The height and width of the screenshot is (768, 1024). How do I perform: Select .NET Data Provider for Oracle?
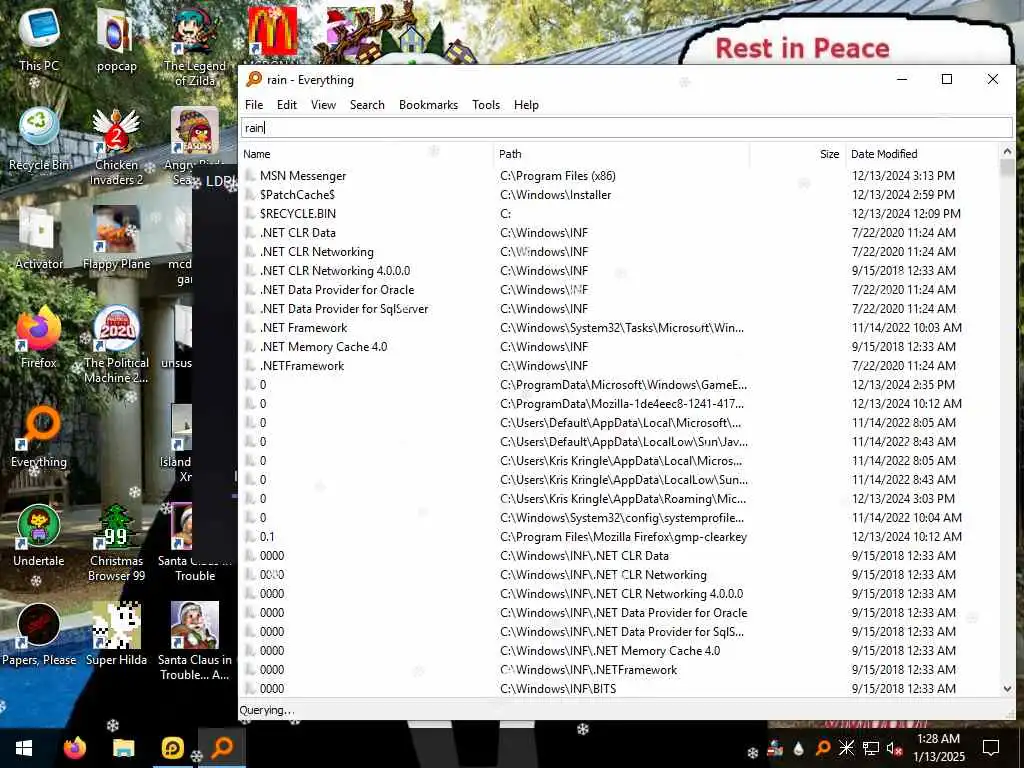(x=619, y=289)
